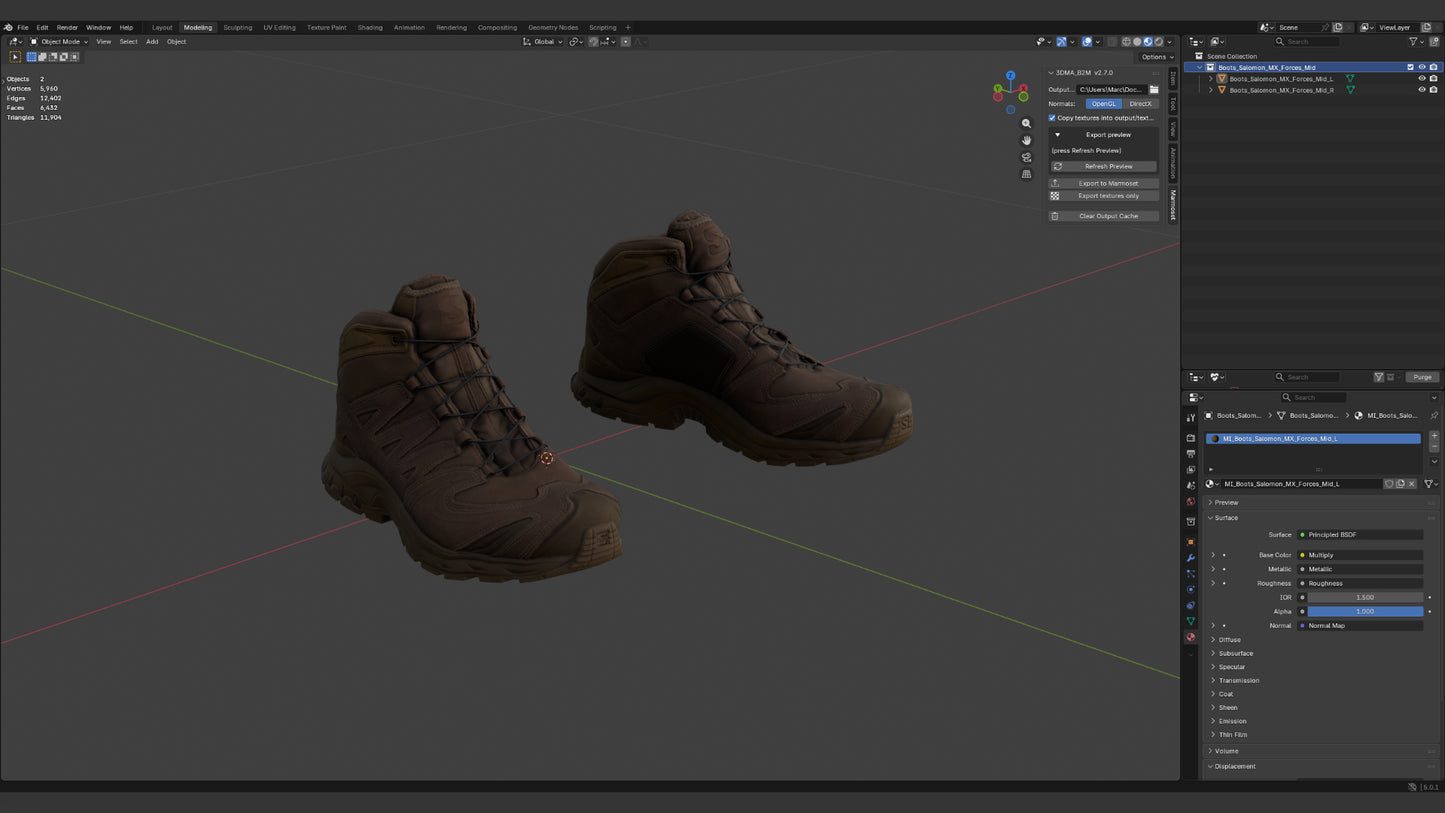Viewport: 1445px width, 813px height.
Task: Toggle fake user shield on material
Action: (x=1389, y=484)
